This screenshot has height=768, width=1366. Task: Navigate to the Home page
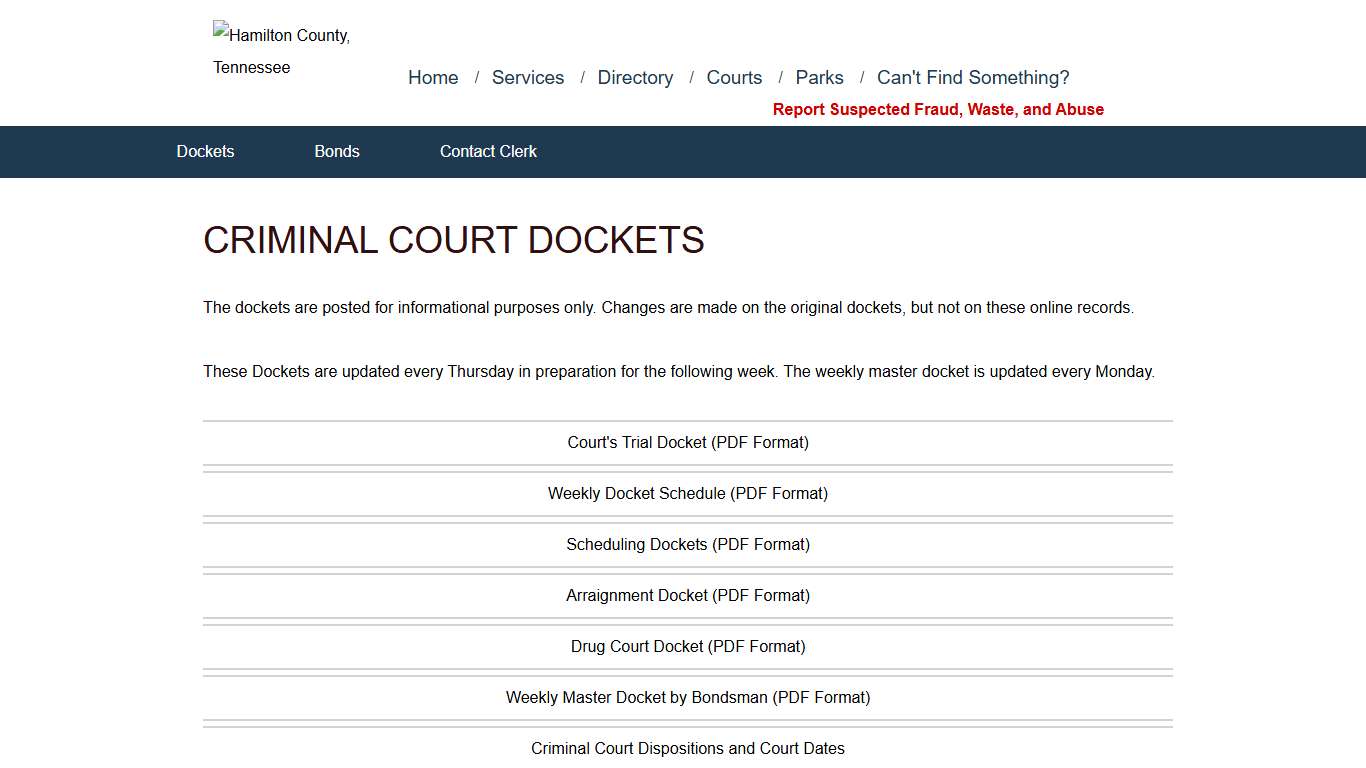pyautogui.click(x=432, y=77)
